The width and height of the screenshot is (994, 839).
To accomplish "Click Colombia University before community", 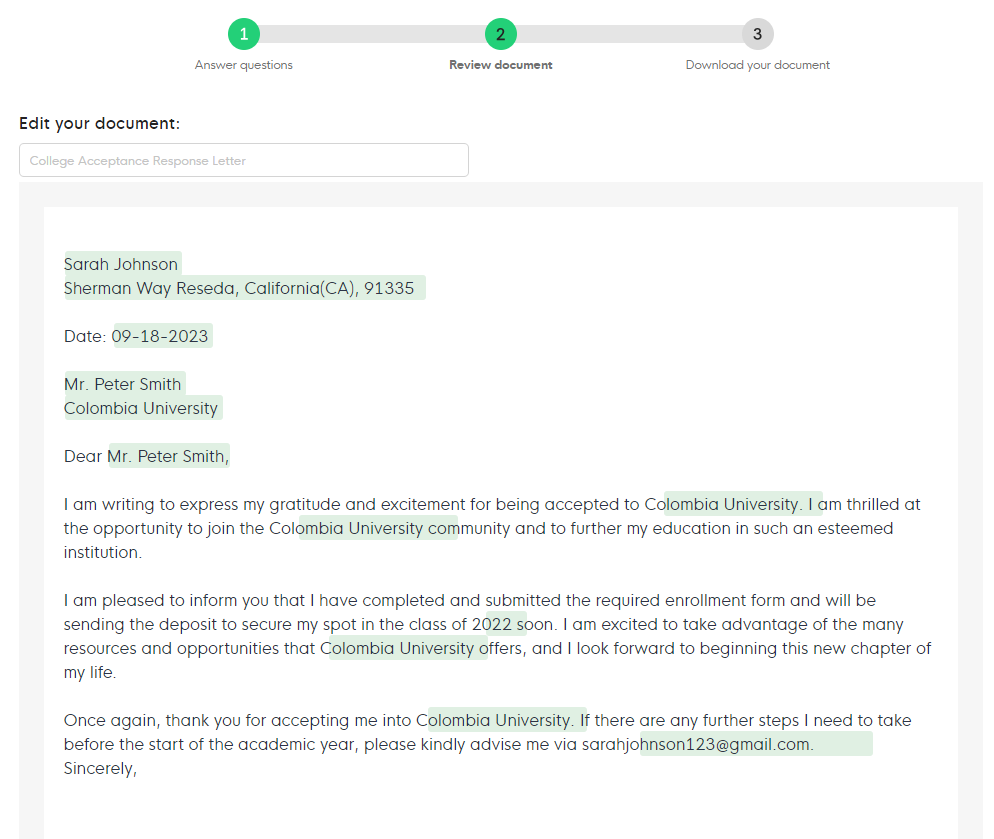I will [x=346, y=528].
